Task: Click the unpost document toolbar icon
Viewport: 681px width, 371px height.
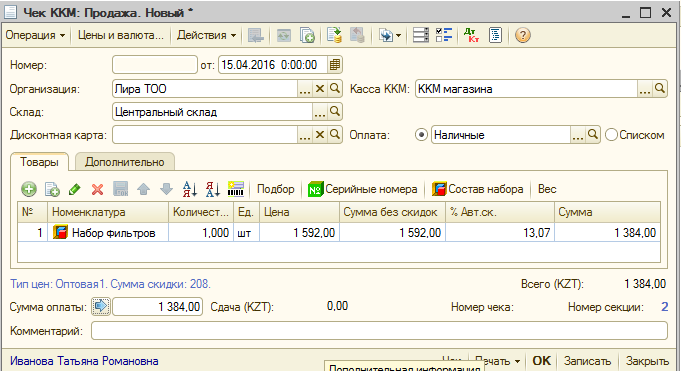Action: point(357,35)
